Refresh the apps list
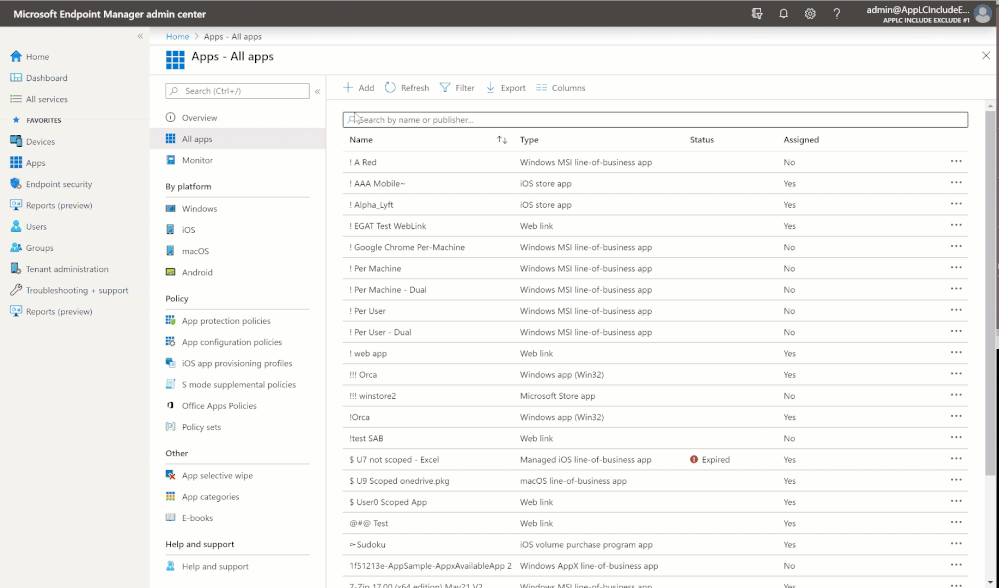Image resolution: width=999 pixels, height=588 pixels. 407,88
